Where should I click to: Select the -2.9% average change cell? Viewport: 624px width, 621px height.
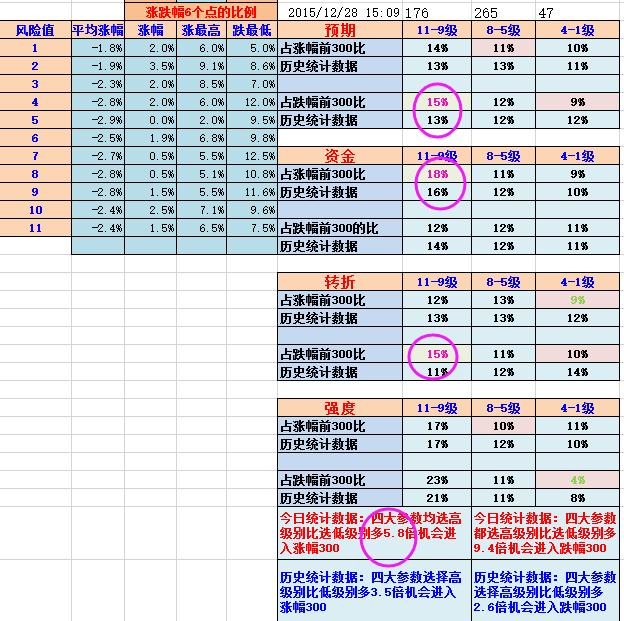(x=98, y=120)
